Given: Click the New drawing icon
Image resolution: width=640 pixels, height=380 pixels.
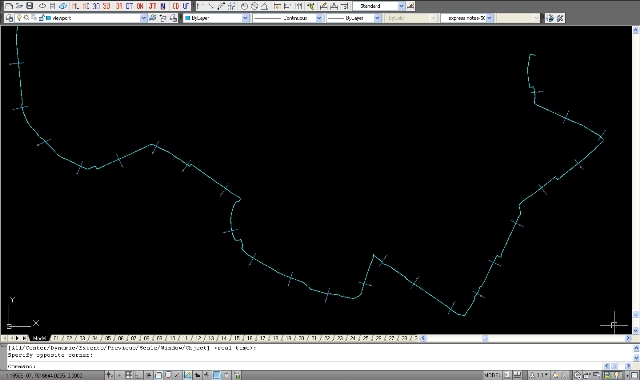Looking at the screenshot, I should [9, 6].
